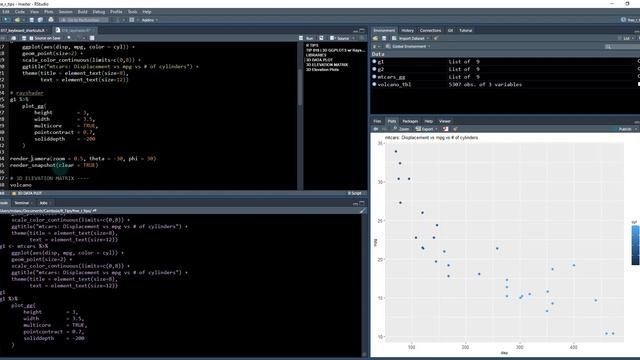Switch to the Files tab
Screen dimensions: 640x360
[x=377, y=121]
